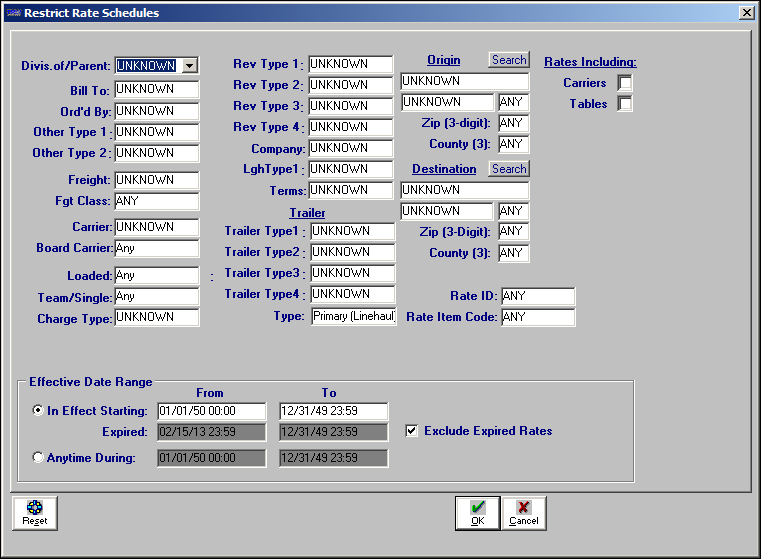This screenshot has width=761, height=559.
Task: Click the Trailer Type2 field
Action: pos(353,252)
